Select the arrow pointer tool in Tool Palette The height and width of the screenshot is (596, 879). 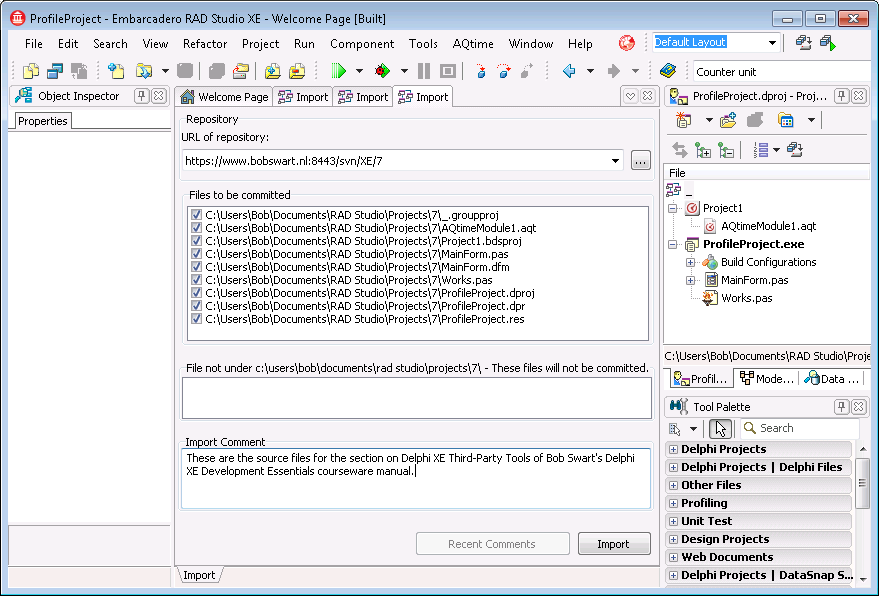pyautogui.click(x=720, y=429)
